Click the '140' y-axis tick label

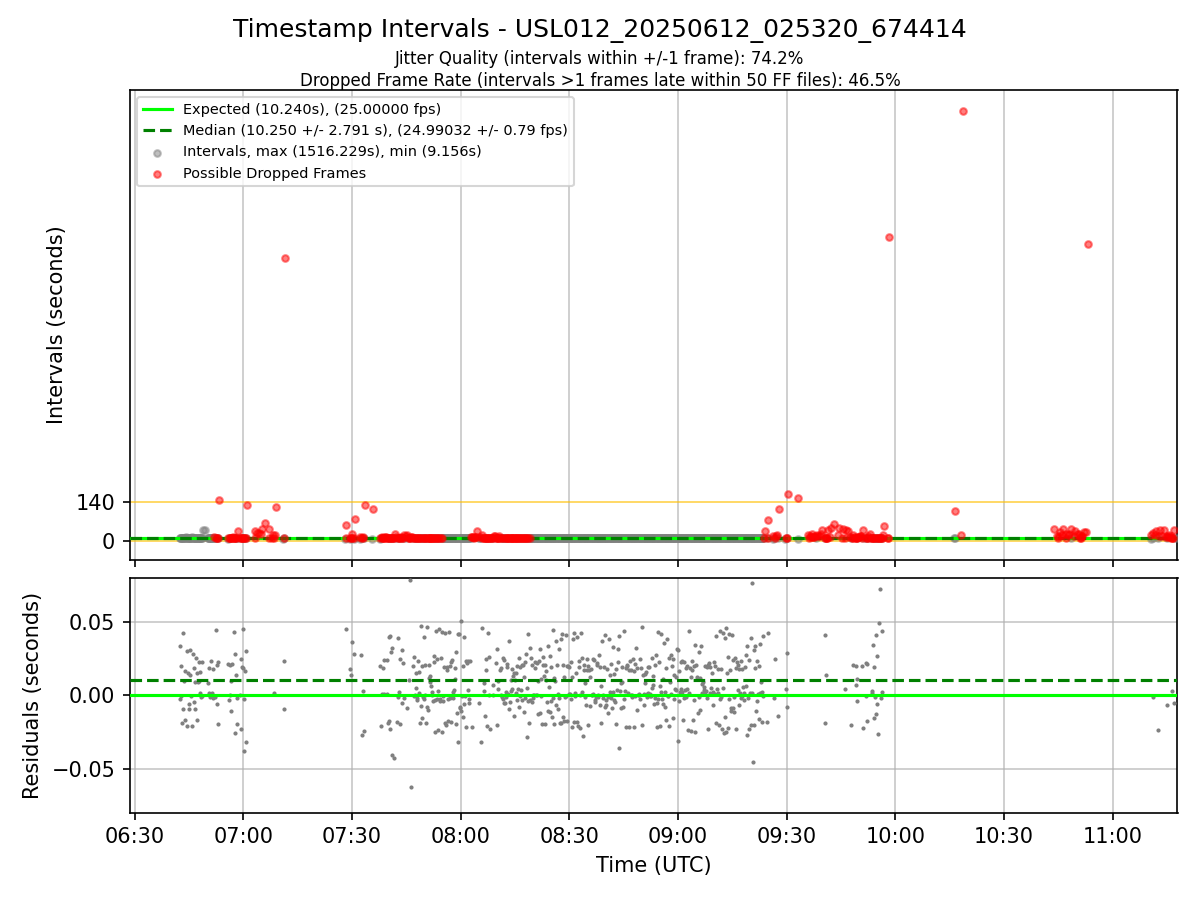pos(95,502)
